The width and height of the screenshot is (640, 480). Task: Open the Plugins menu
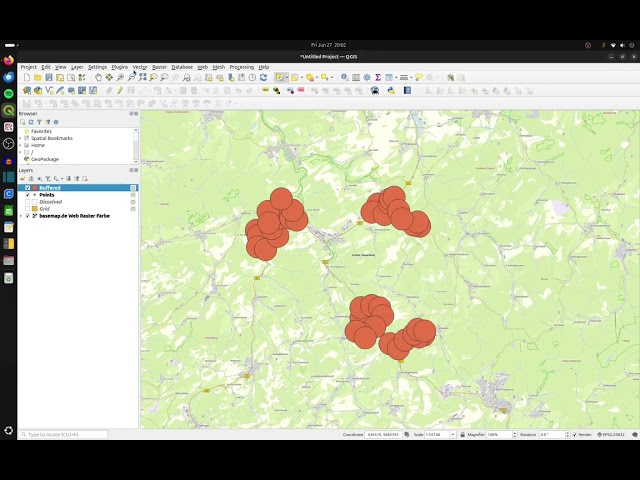tap(120, 67)
